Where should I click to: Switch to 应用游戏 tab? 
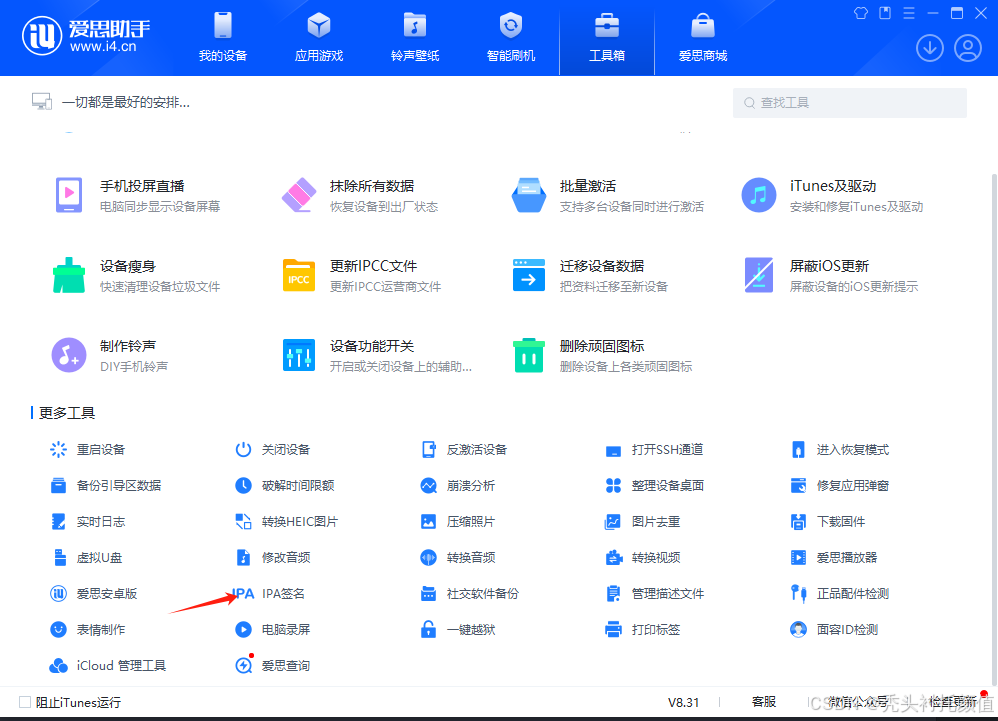[x=319, y=37]
